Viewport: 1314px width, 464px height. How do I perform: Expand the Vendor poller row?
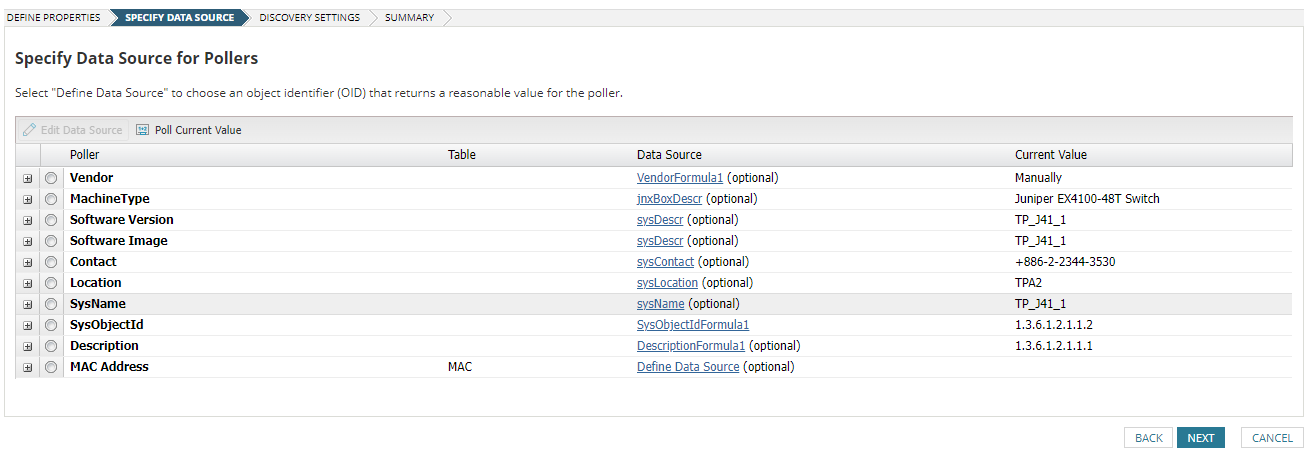28,178
